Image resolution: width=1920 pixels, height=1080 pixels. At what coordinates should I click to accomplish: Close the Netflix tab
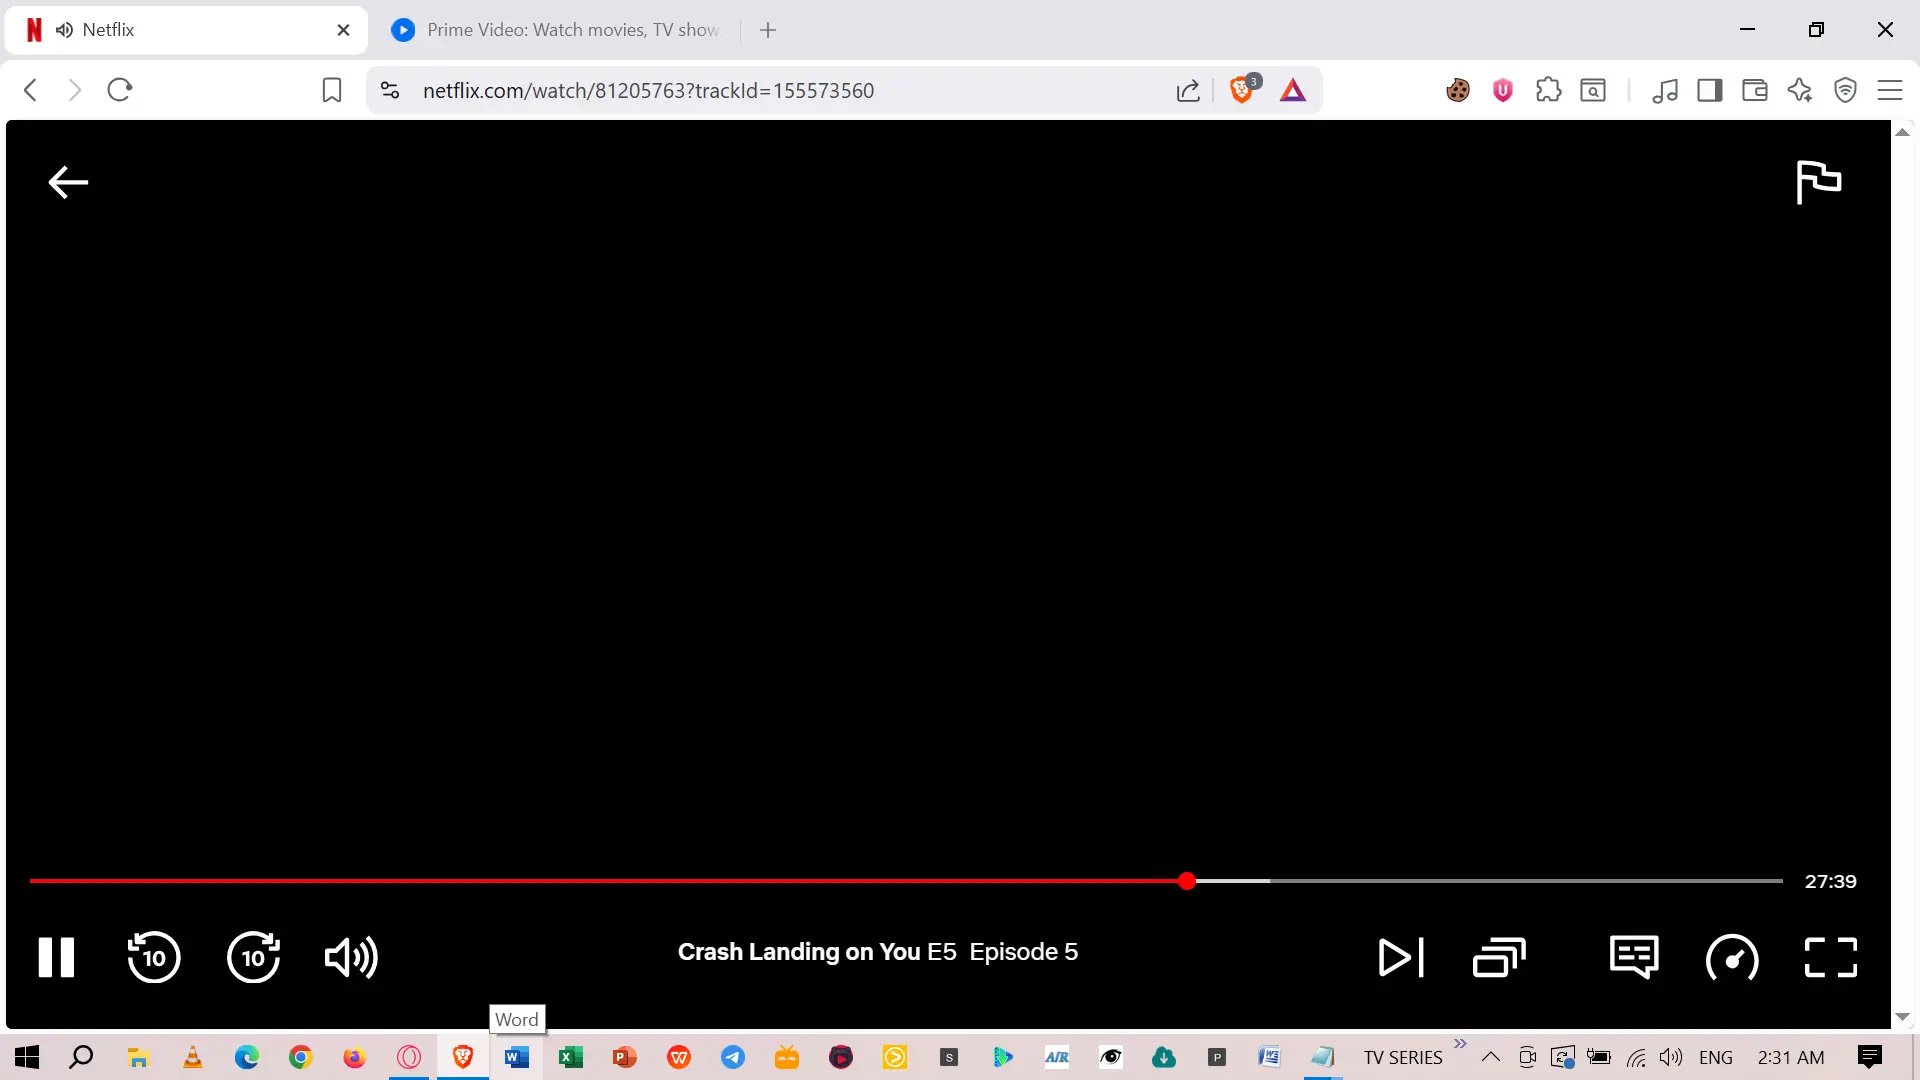343,30
